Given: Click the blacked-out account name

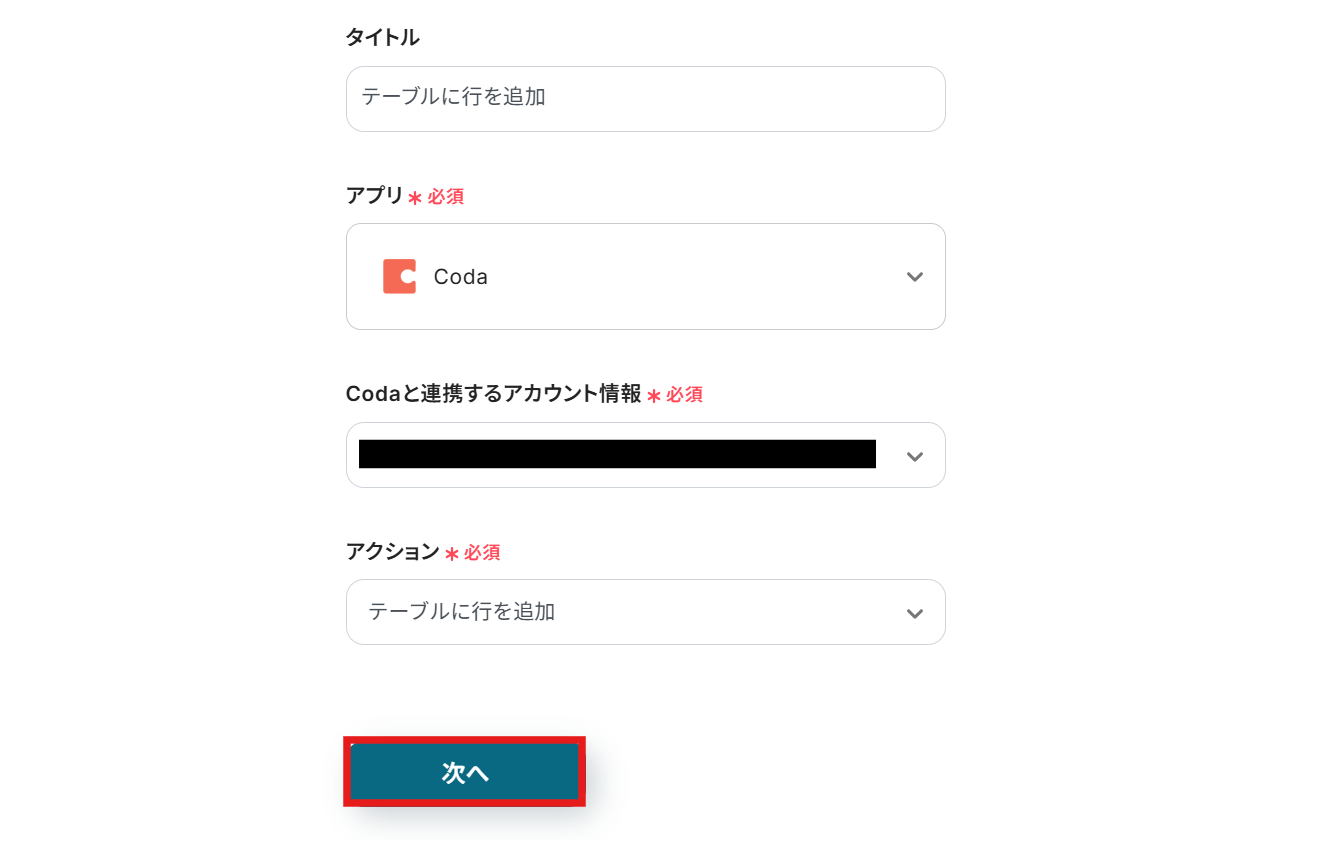Looking at the screenshot, I should [x=617, y=454].
